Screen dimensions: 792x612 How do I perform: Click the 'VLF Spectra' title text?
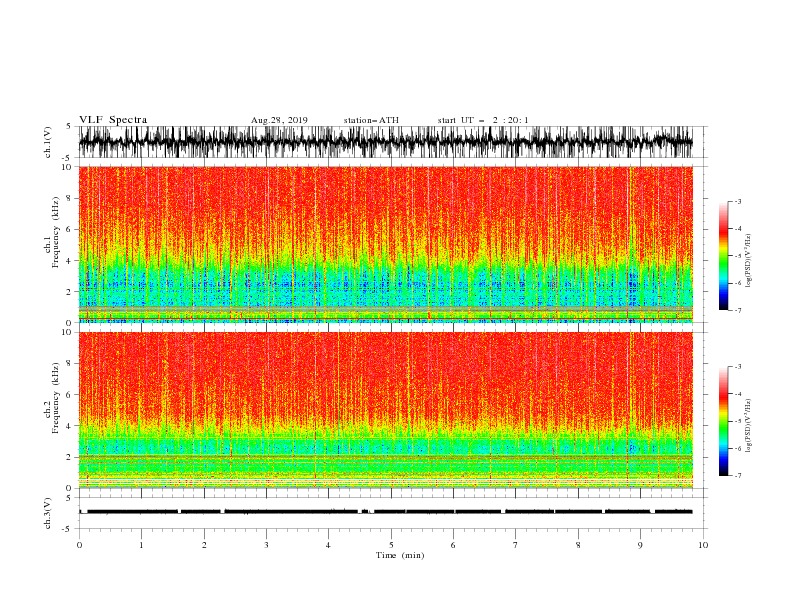[113, 120]
